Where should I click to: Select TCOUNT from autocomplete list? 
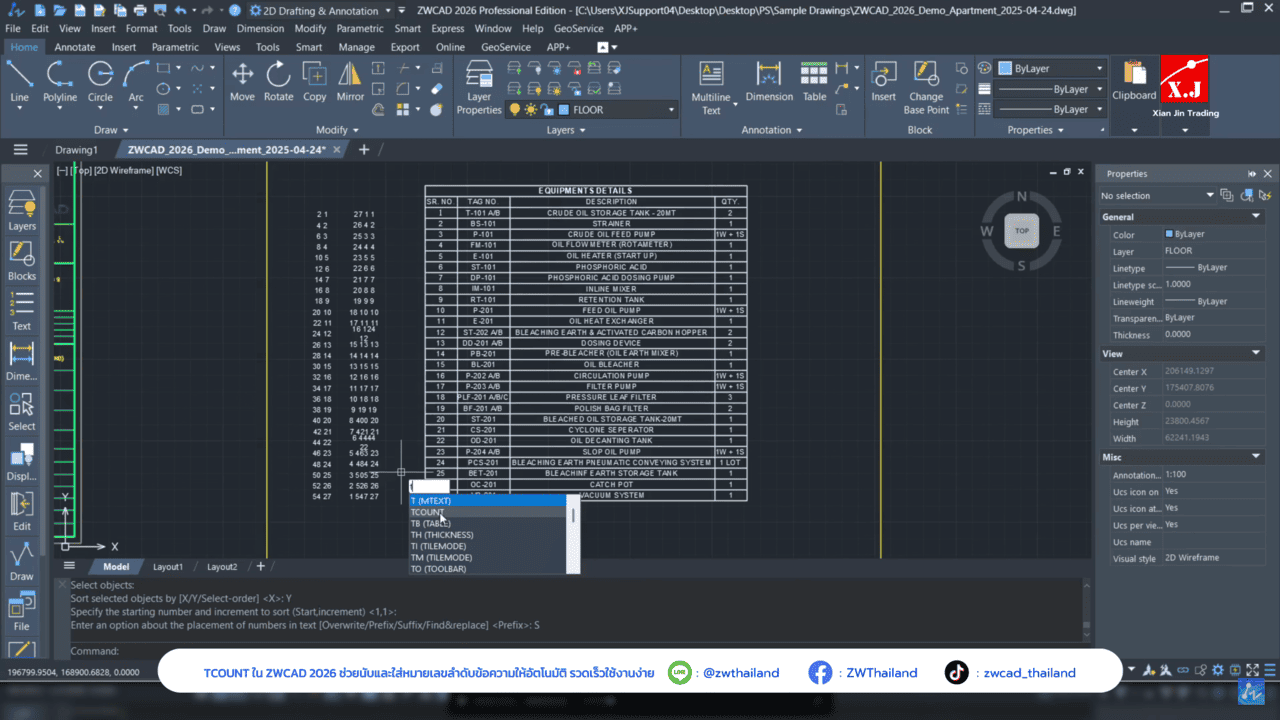(427, 512)
